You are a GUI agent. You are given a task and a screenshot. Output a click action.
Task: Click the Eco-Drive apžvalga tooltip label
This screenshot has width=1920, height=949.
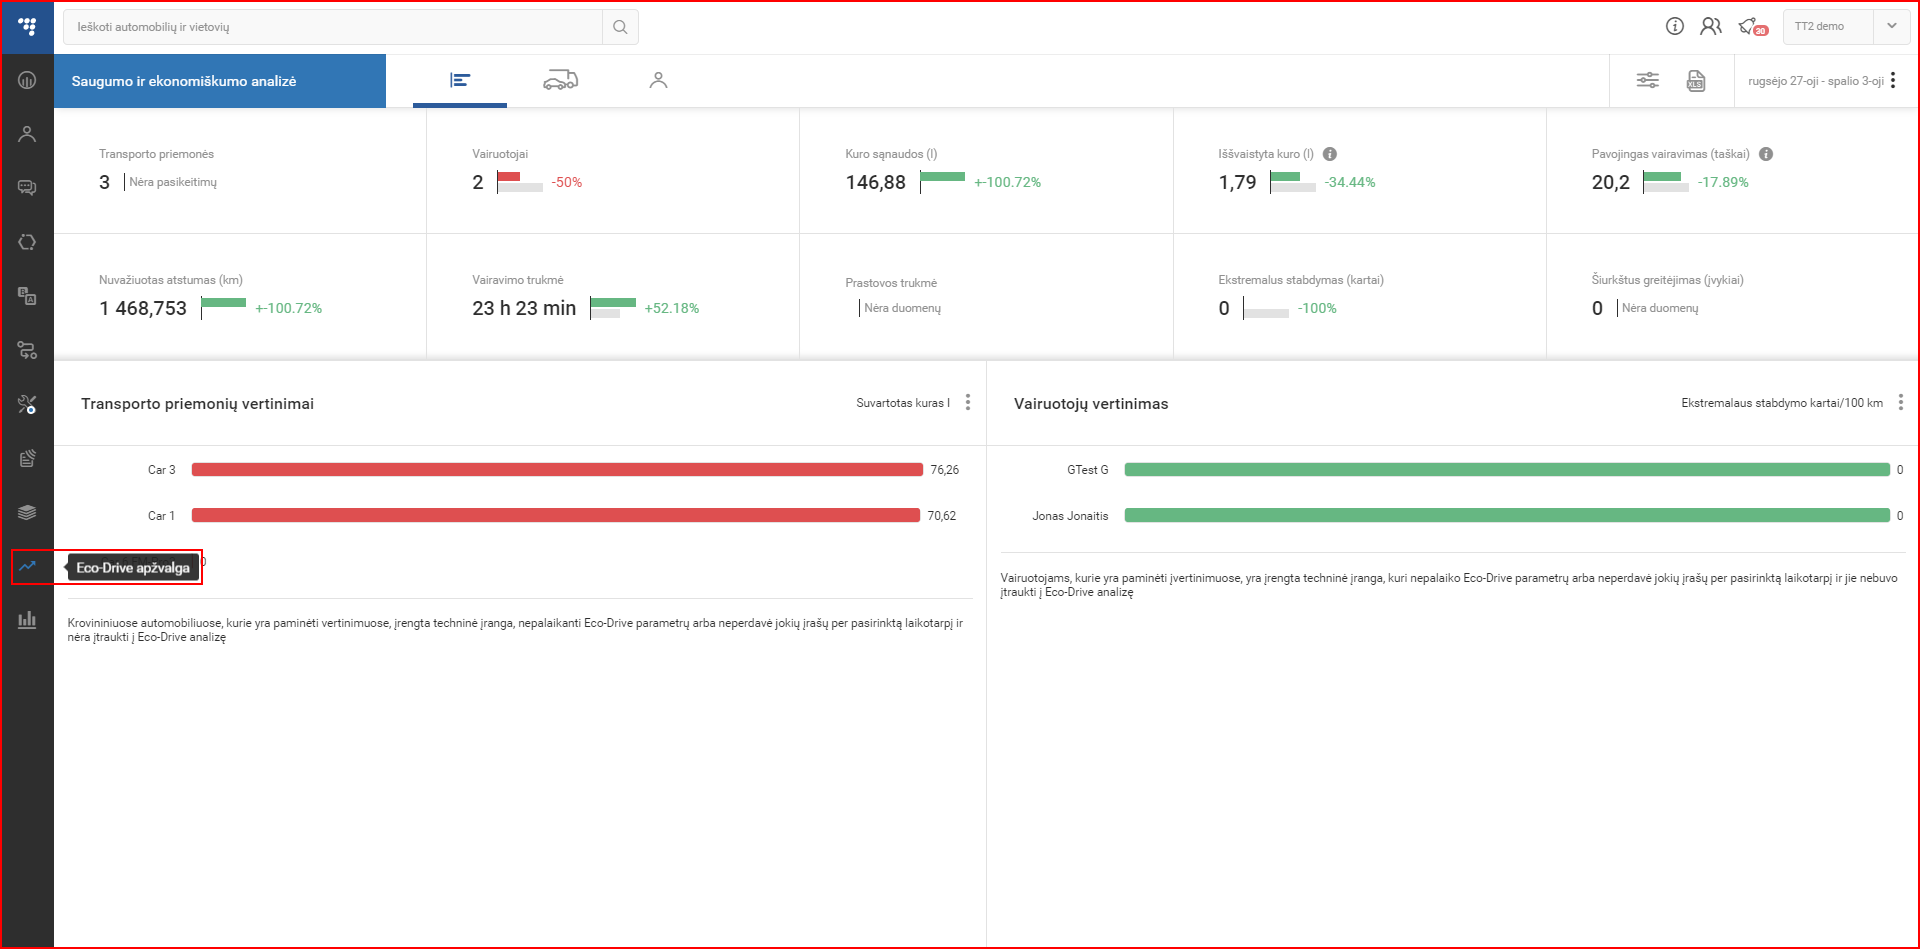tap(133, 568)
